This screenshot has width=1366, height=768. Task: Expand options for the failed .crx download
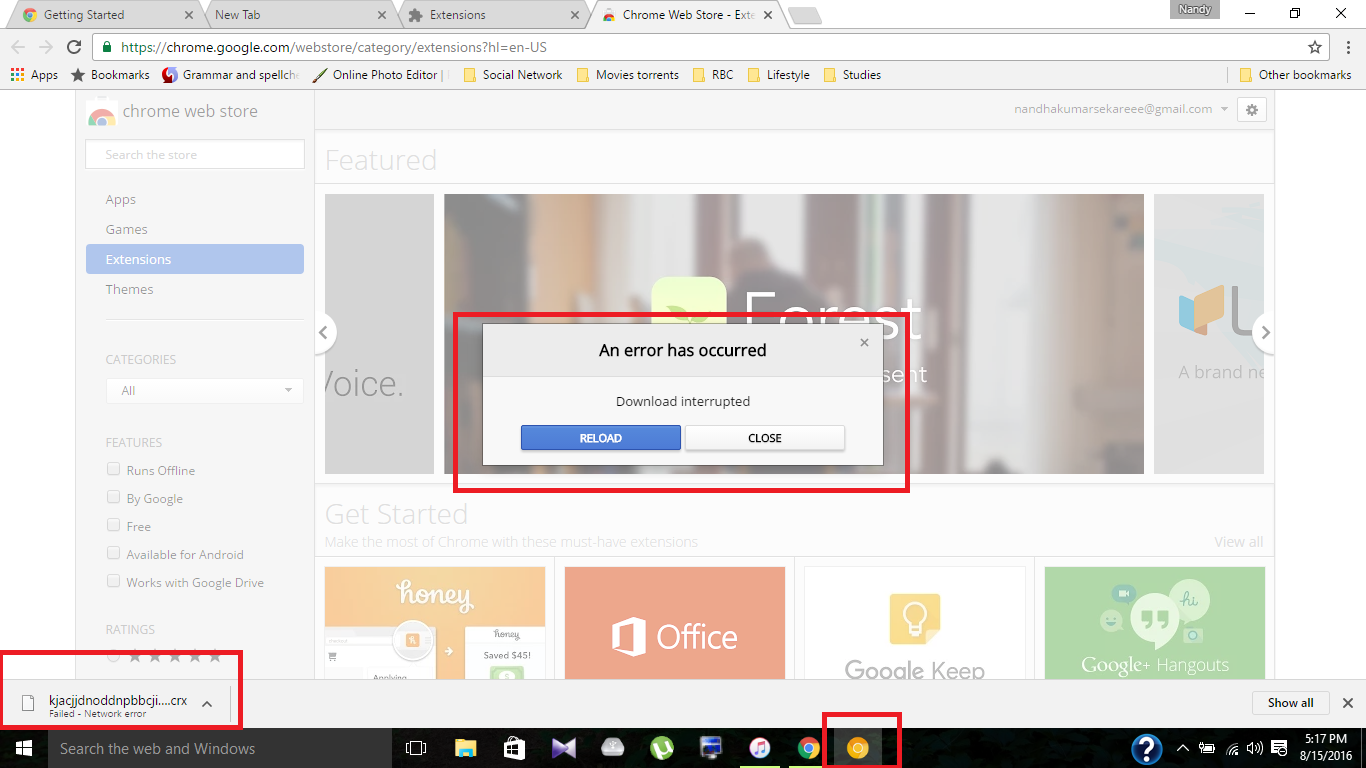click(x=207, y=703)
